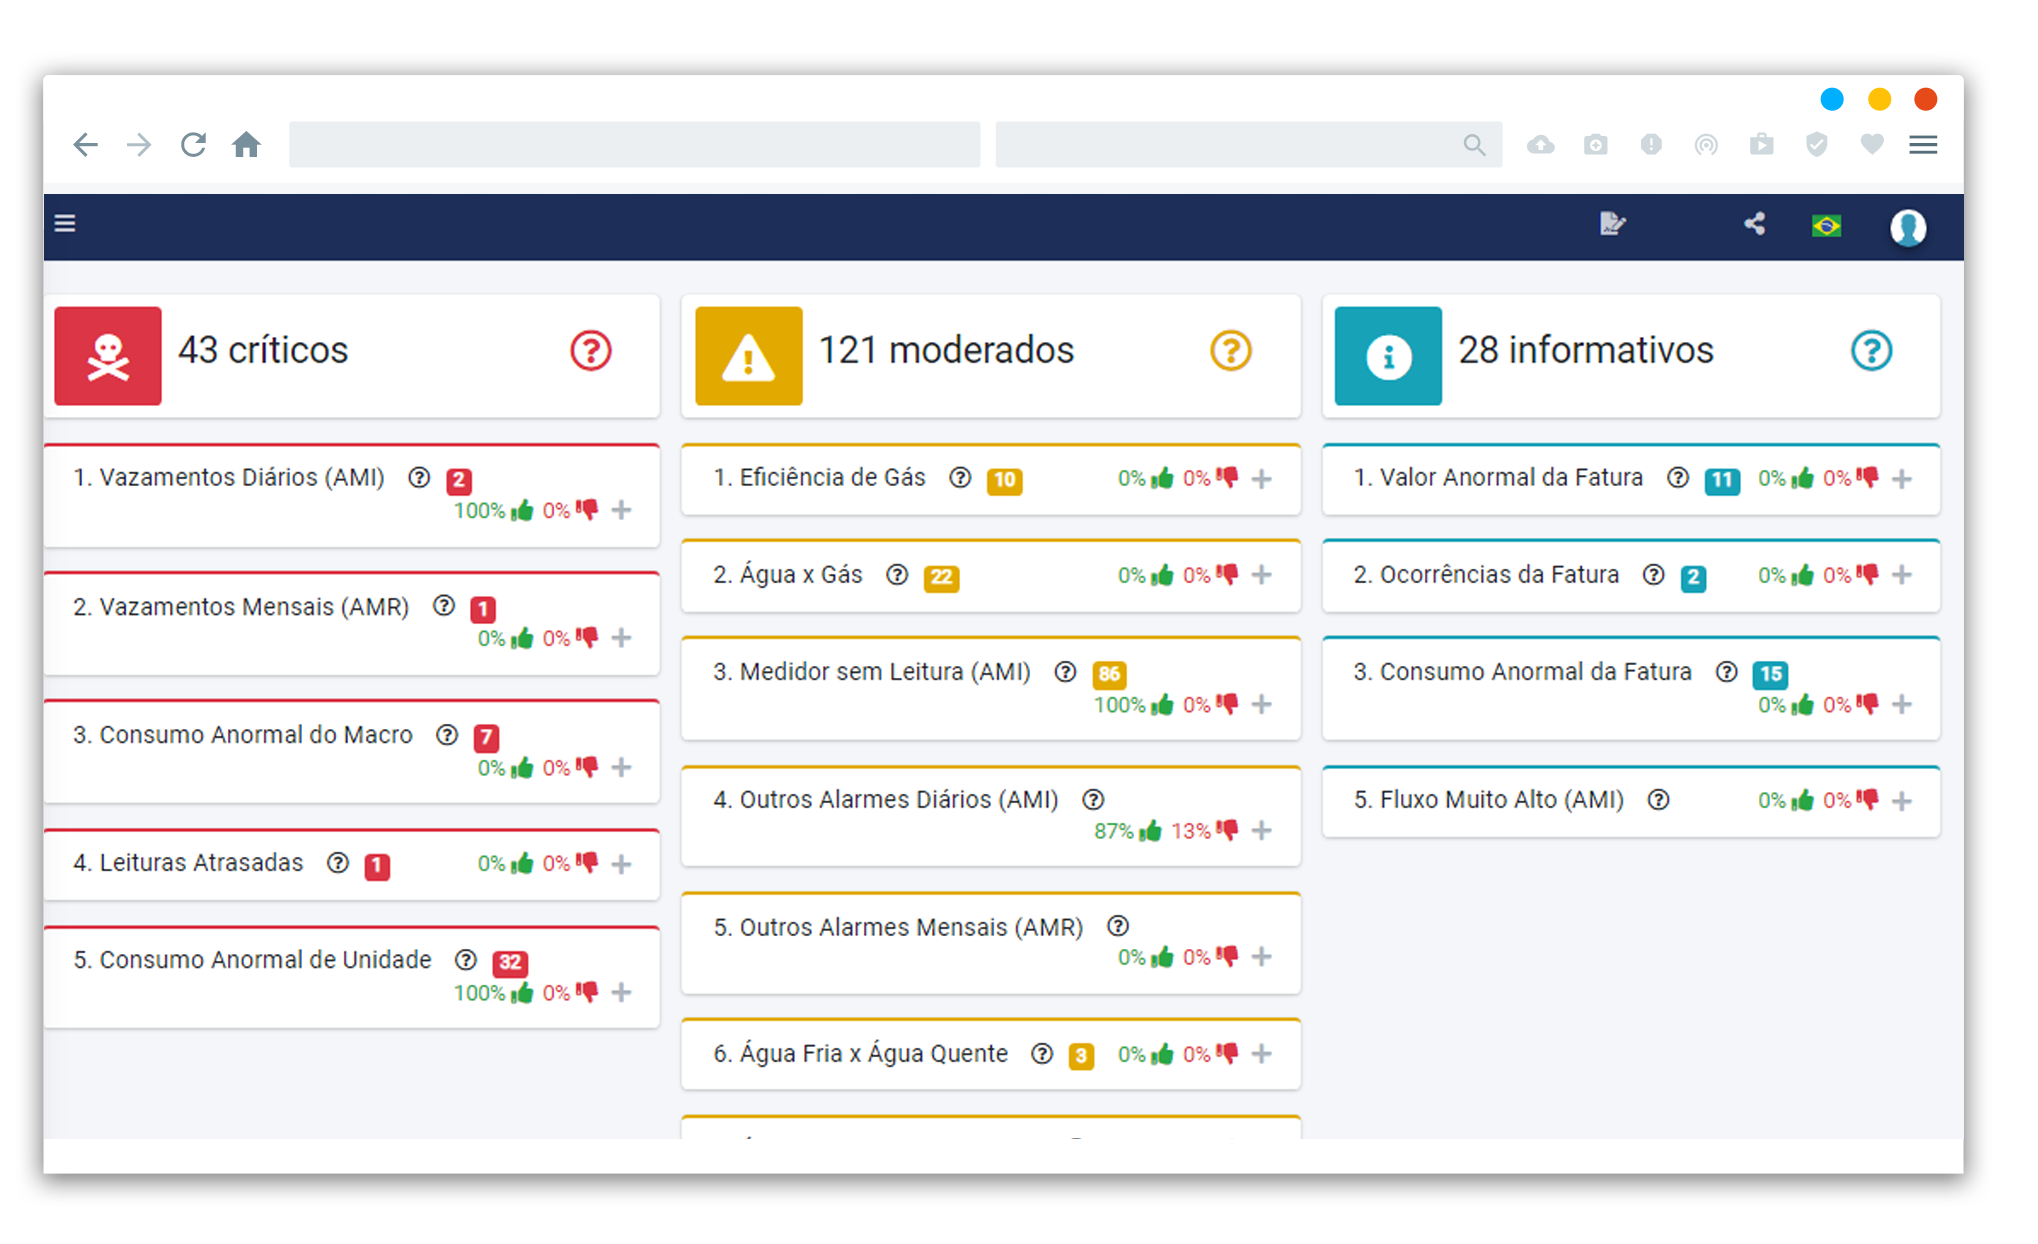Click the browser address bar field
2038x1244 pixels.
[635, 145]
